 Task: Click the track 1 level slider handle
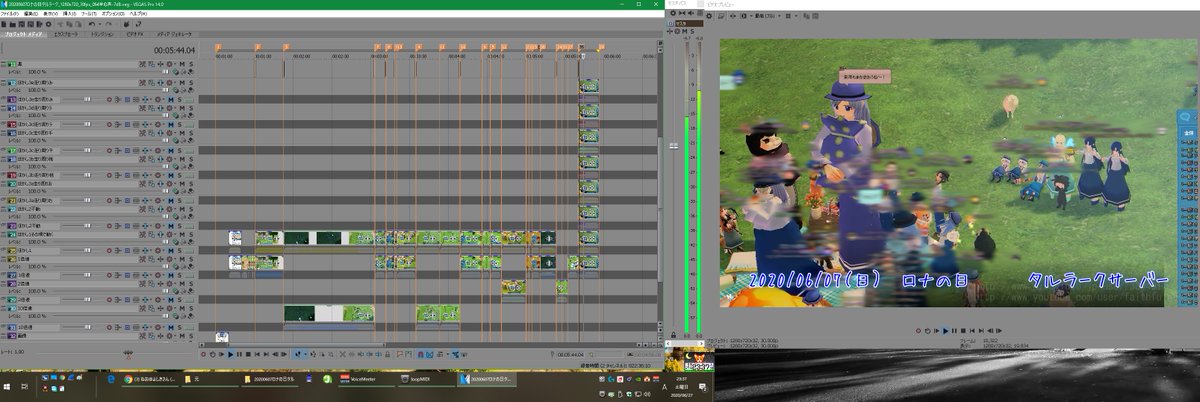click(165, 72)
